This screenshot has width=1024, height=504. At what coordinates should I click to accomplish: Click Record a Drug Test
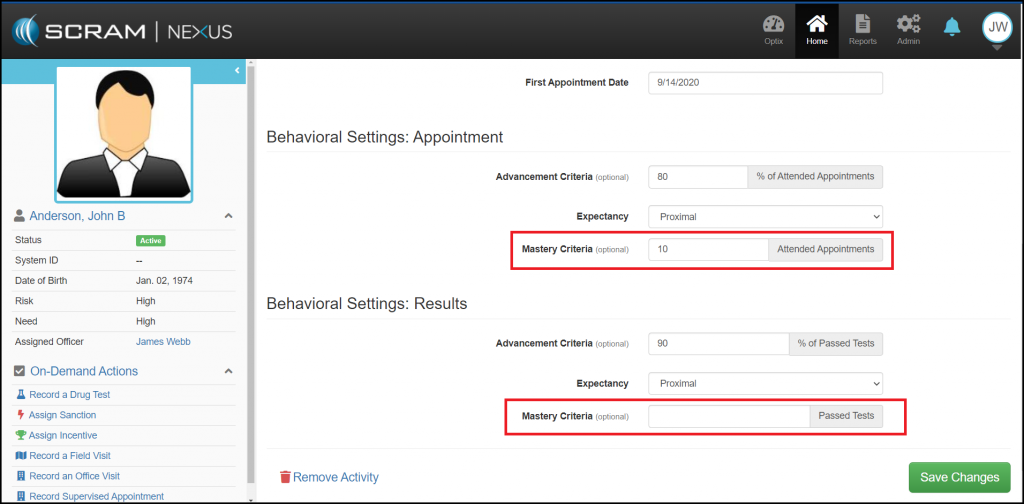coord(69,395)
